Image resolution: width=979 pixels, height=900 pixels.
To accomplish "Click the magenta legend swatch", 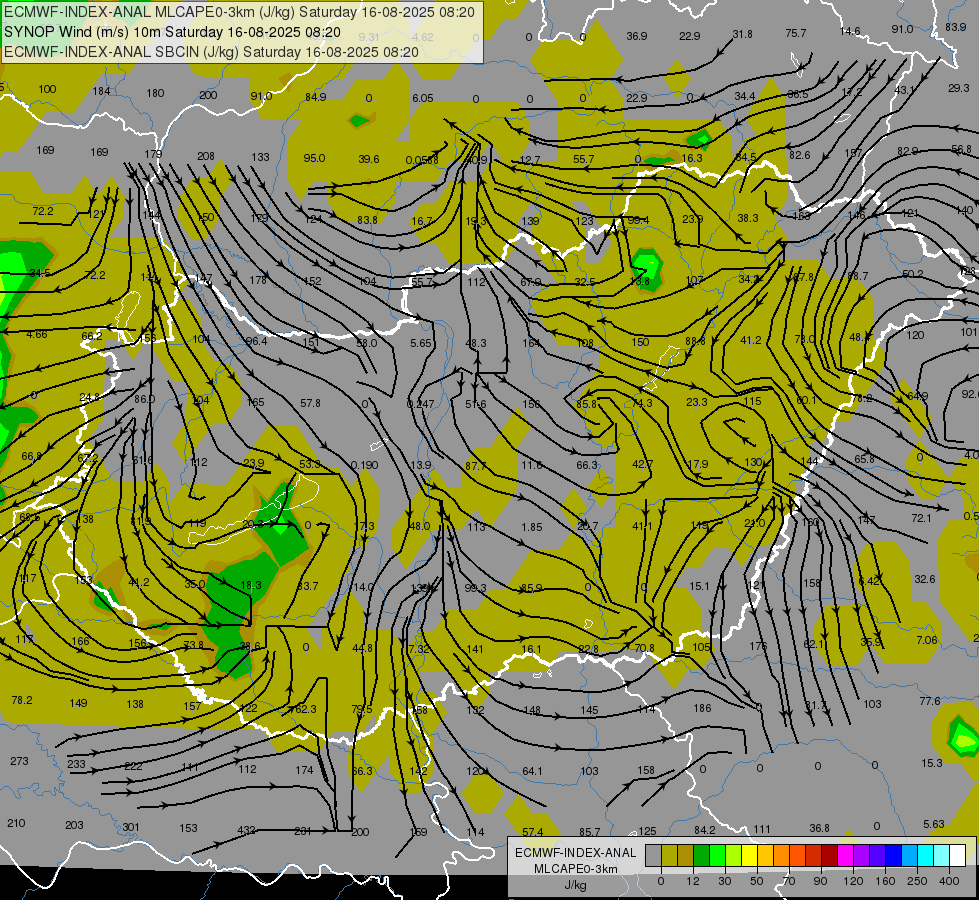I will pyautogui.click(x=846, y=856).
